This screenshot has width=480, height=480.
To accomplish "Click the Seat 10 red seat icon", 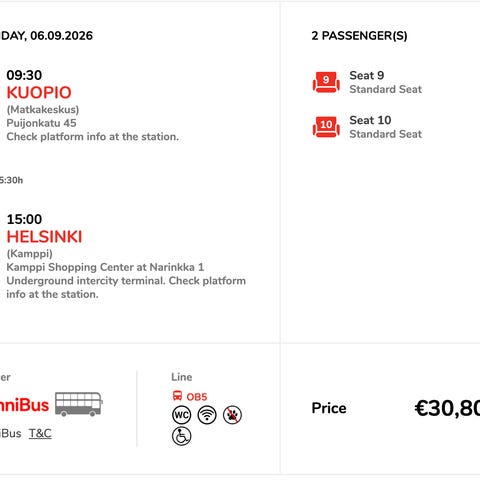I will pos(326,127).
